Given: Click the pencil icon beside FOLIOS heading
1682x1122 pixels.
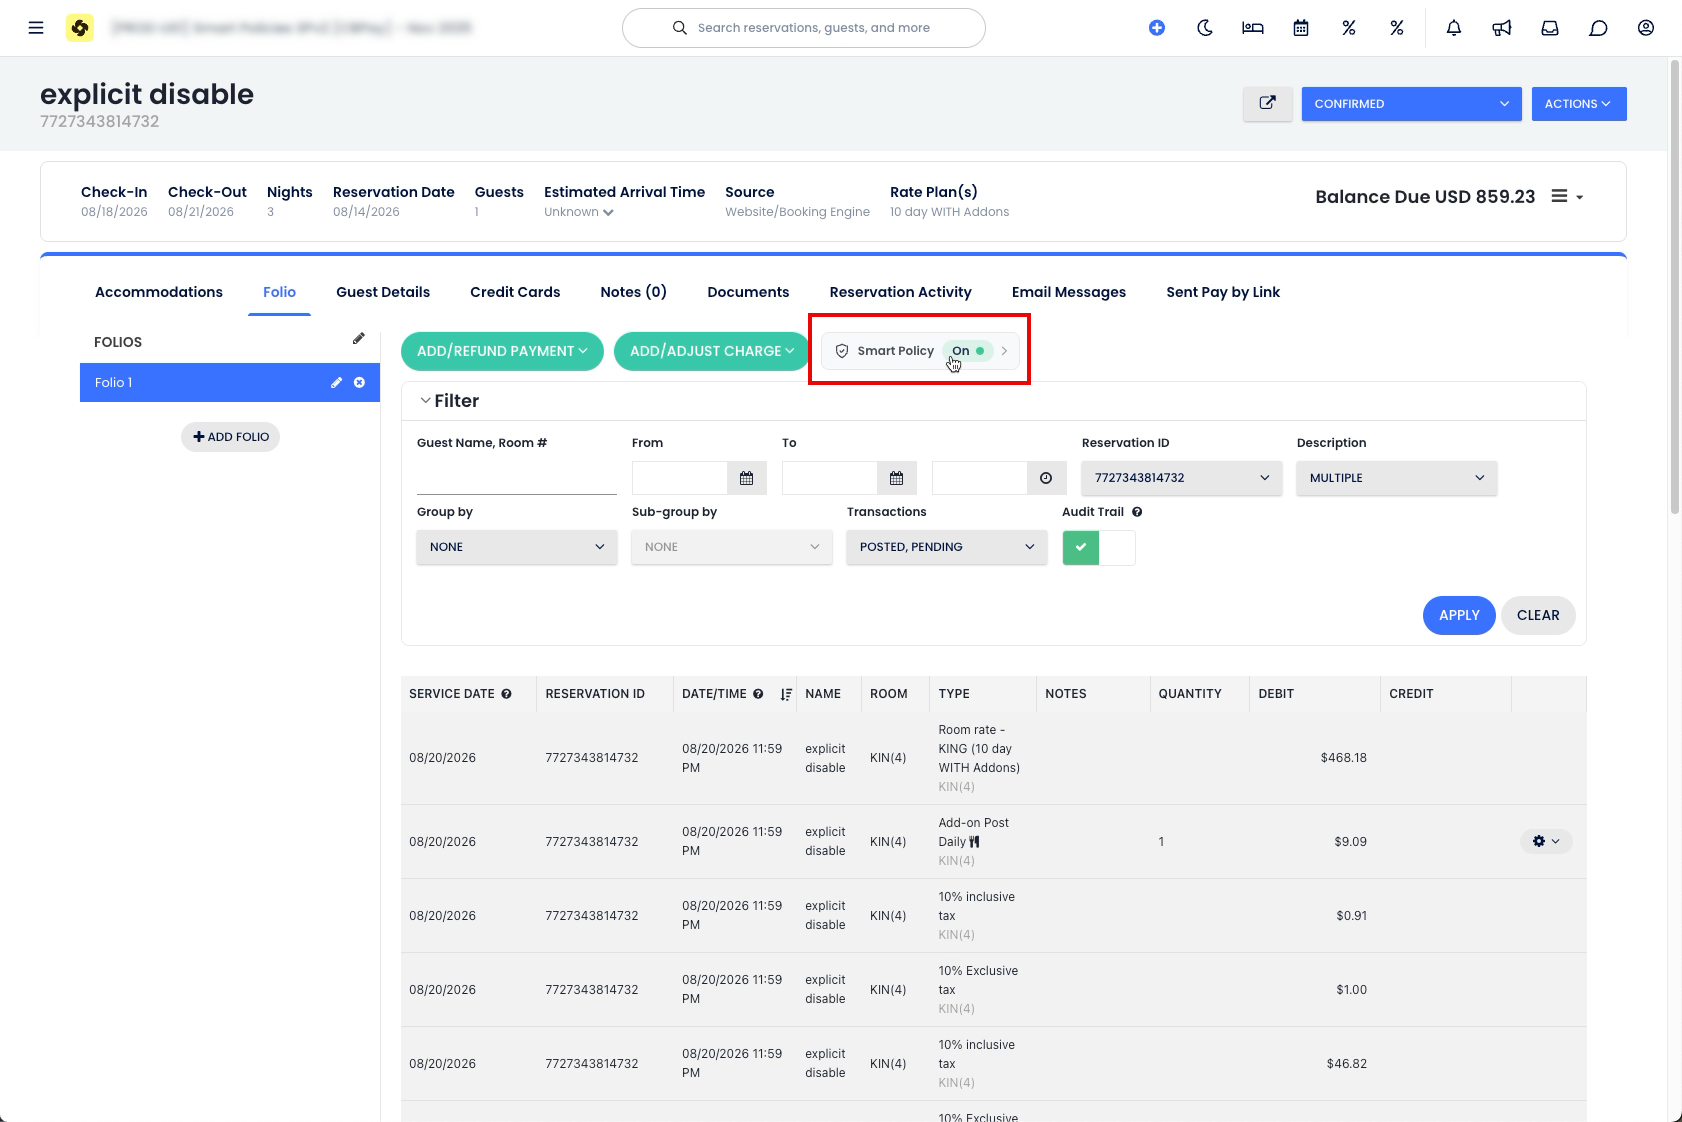Looking at the screenshot, I should tap(359, 339).
